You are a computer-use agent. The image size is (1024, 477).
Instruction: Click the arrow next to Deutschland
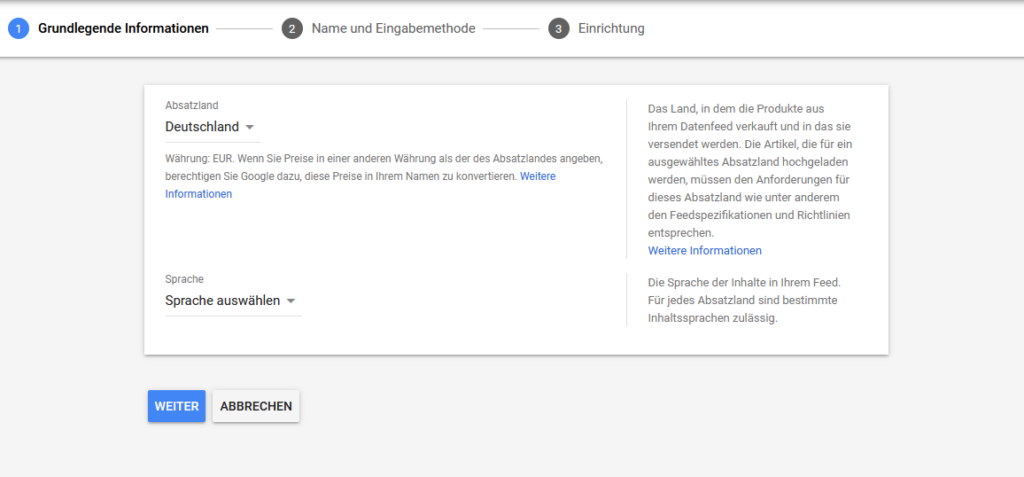coord(250,127)
